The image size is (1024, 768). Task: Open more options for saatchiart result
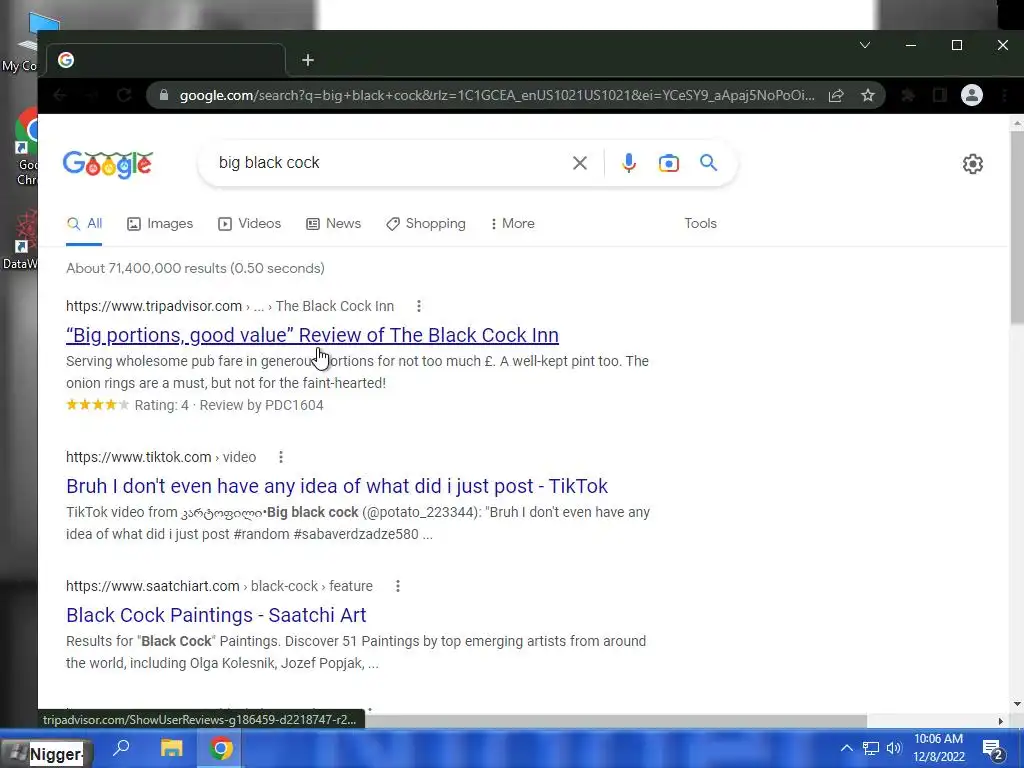[398, 586]
